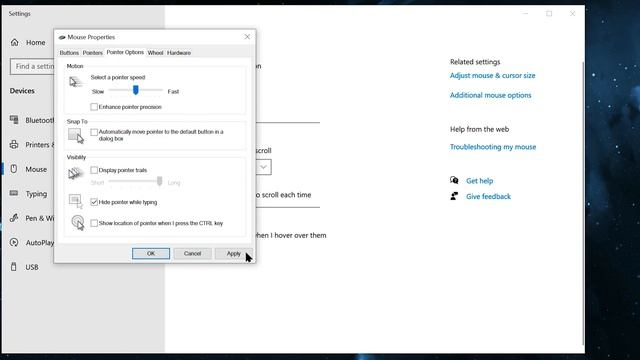Select USB in Settings sidebar
640x360 pixels.
point(32,267)
